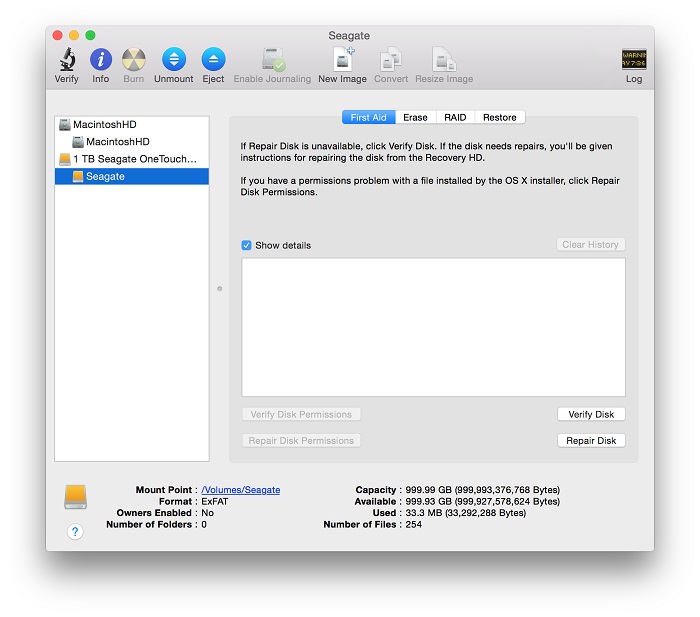Click the Repair Disk button
Screen dimensions: 700x617
591,440
